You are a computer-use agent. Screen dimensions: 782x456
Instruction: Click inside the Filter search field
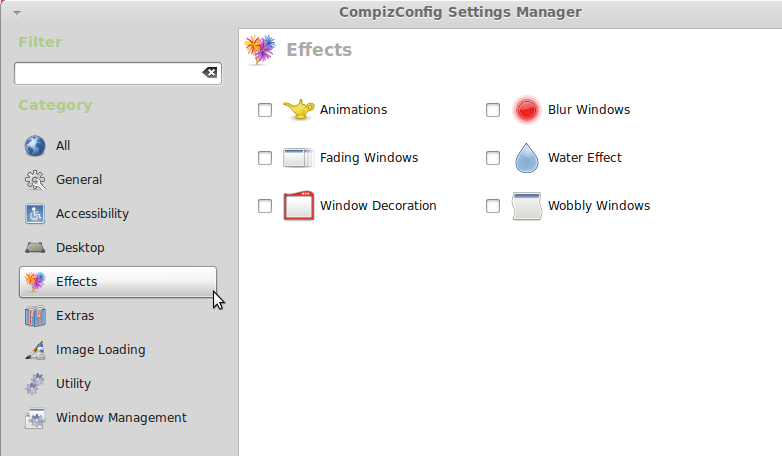pyautogui.click(x=105, y=73)
